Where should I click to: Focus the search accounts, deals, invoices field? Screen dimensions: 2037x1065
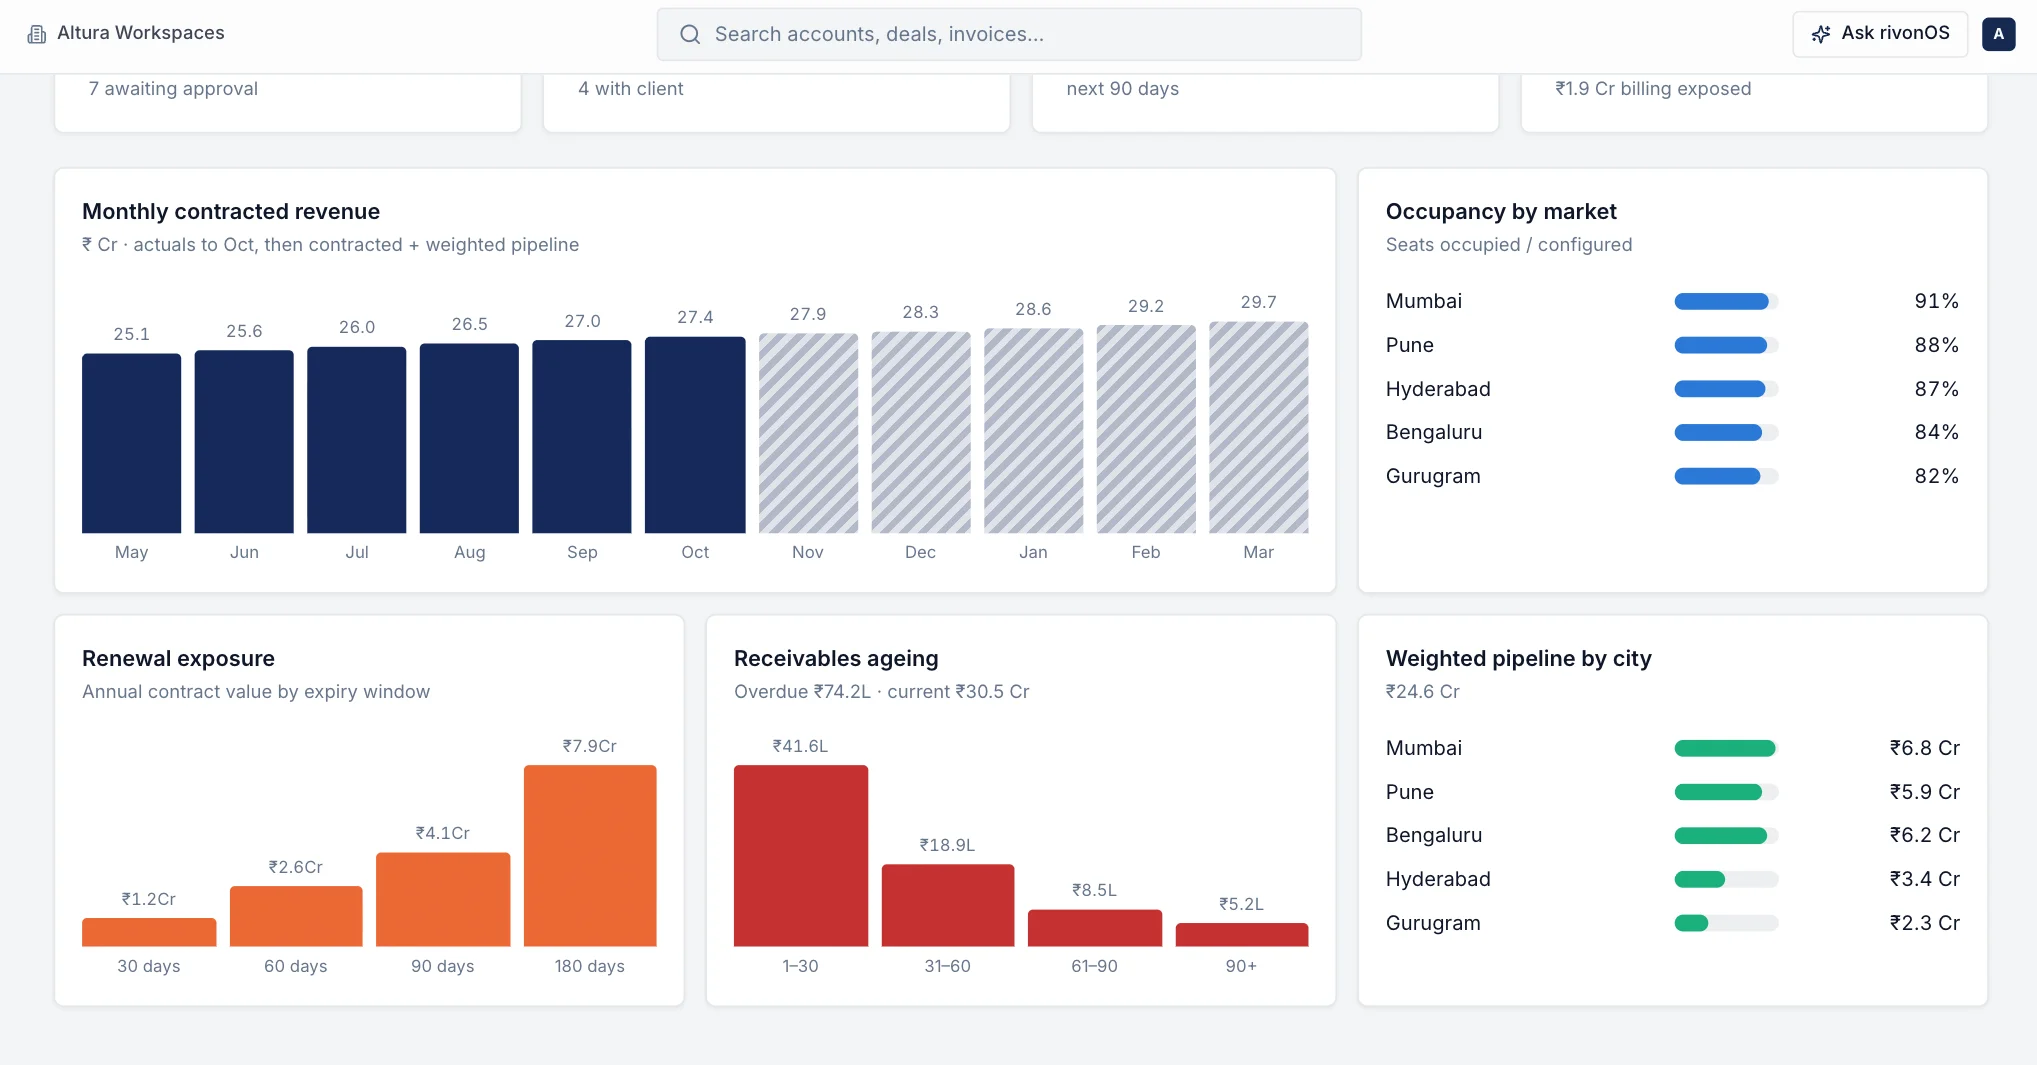tap(1009, 34)
